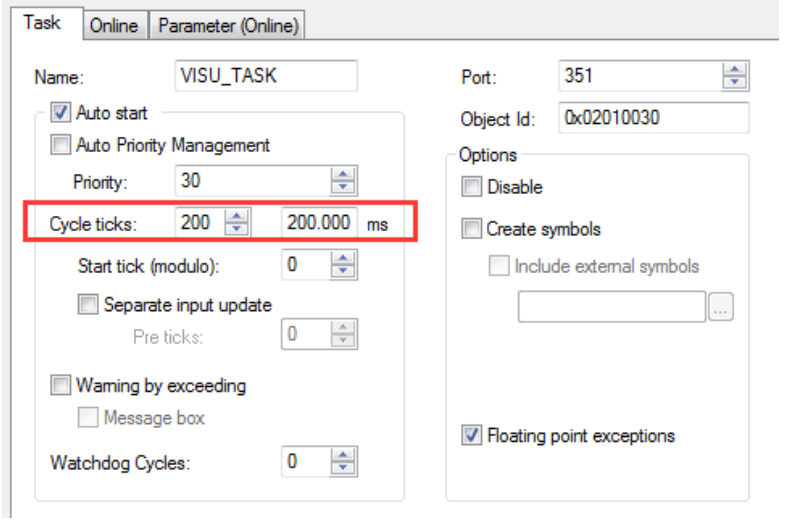This screenshot has width=812, height=520.
Task: Increase Watchdog Cycles with up arrow
Action: [343, 455]
